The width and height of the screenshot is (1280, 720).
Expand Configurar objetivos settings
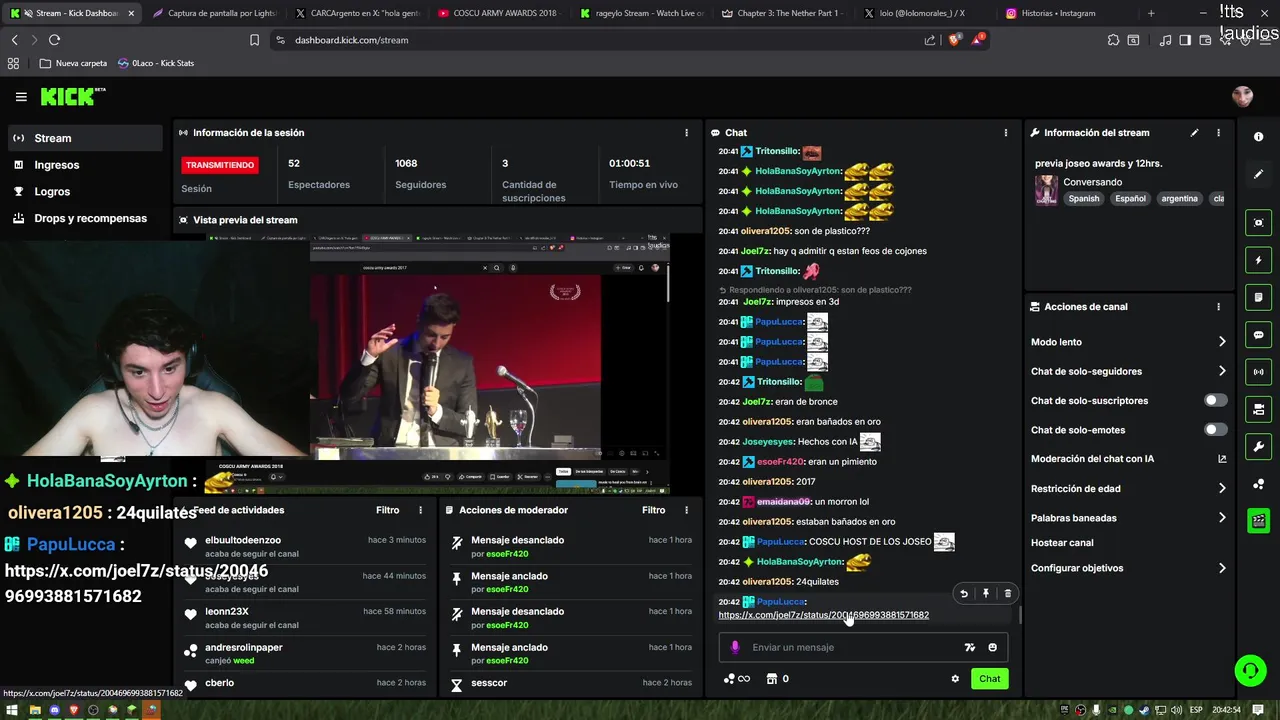pos(1222,568)
